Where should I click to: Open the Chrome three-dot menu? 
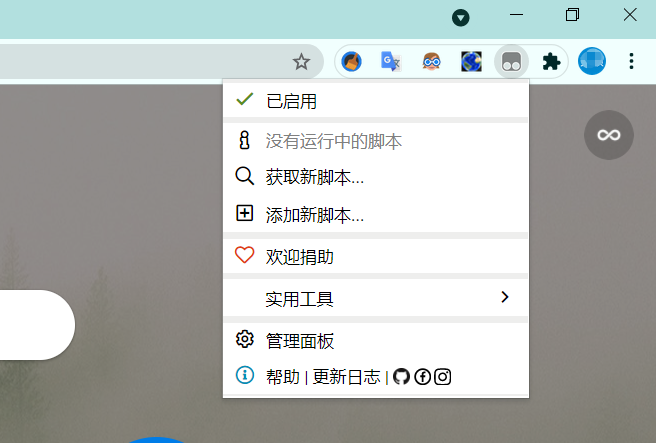(x=631, y=61)
